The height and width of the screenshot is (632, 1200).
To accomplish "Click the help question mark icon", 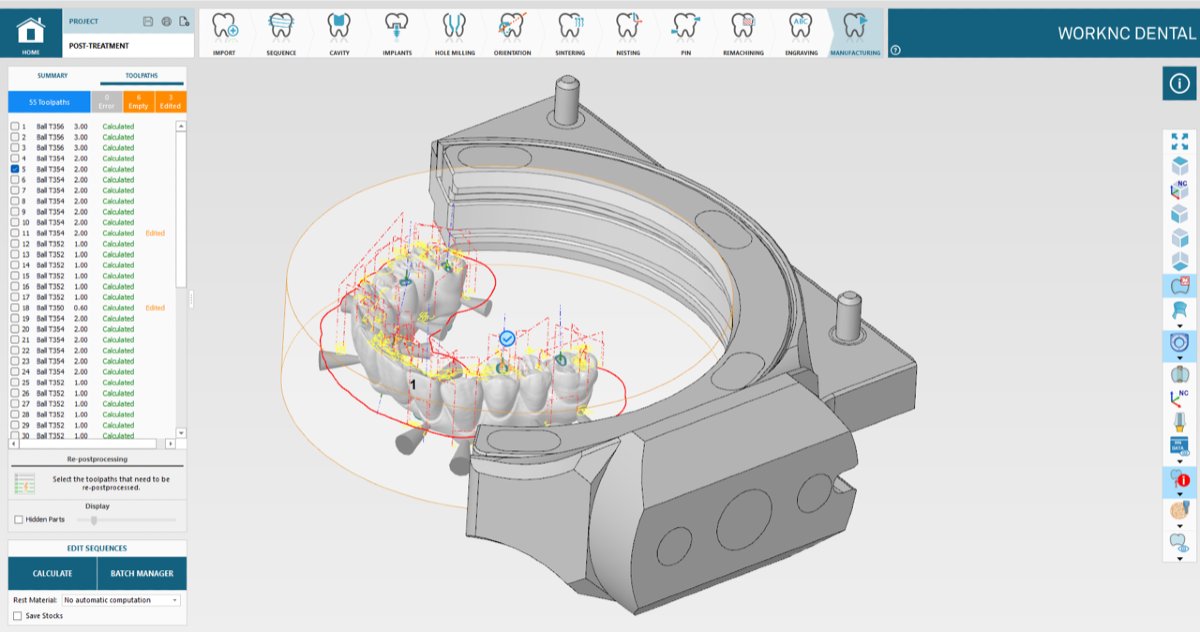I will coord(895,50).
